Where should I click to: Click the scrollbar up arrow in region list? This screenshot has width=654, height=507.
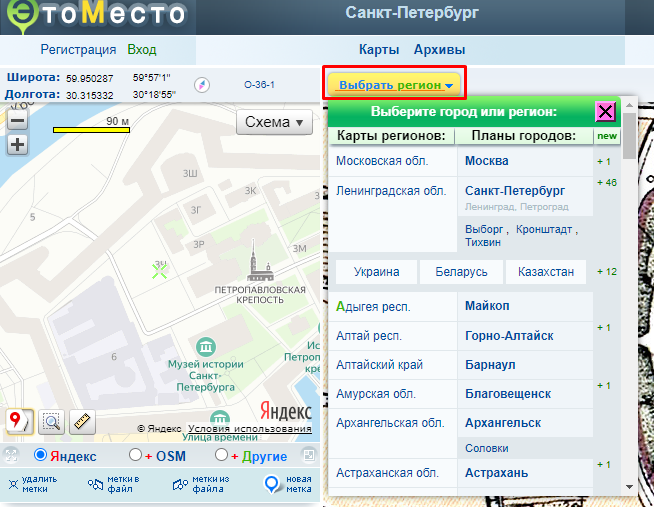pos(629,105)
